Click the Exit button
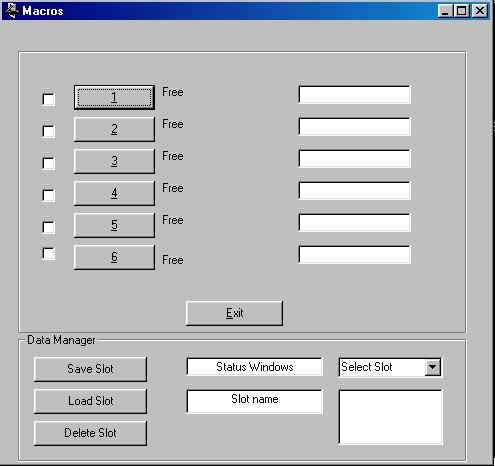Image resolution: width=495 pixels, height=466 pixels. coord(234,313)
